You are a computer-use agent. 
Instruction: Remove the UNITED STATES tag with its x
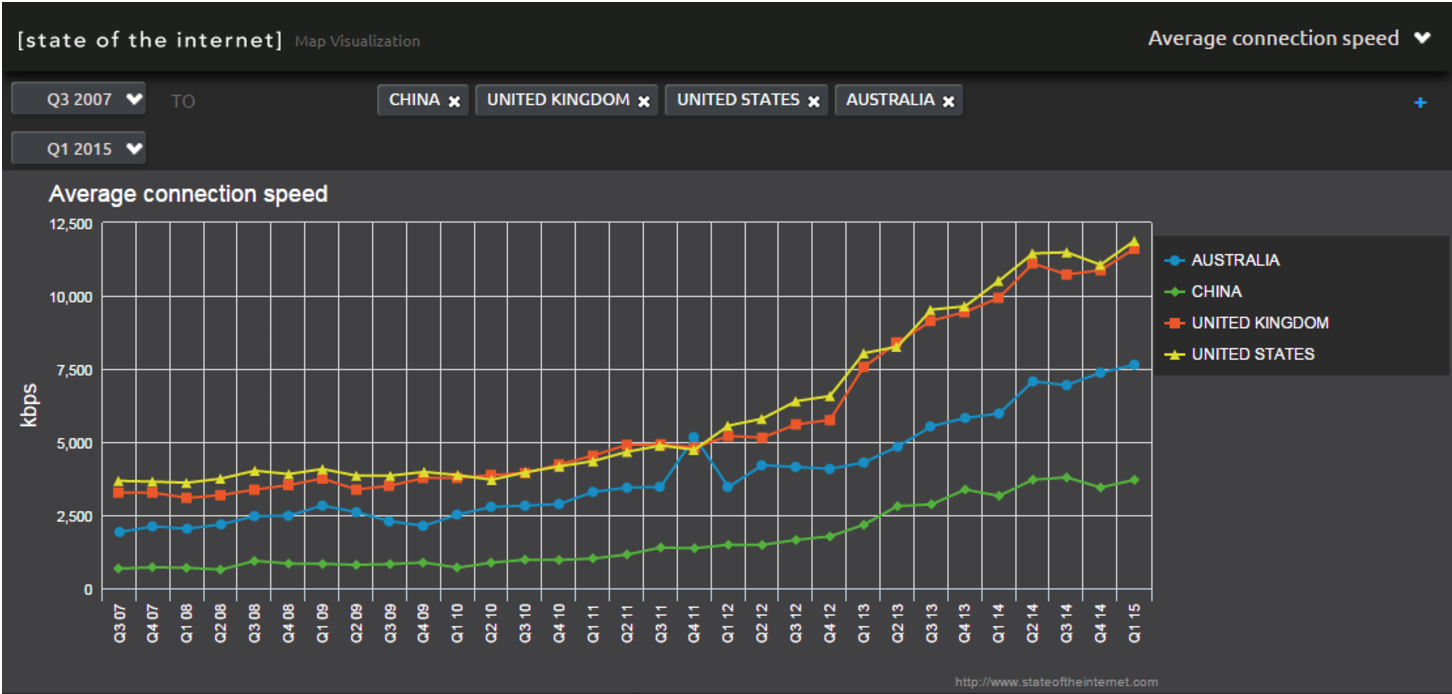(x=814, y=101)
